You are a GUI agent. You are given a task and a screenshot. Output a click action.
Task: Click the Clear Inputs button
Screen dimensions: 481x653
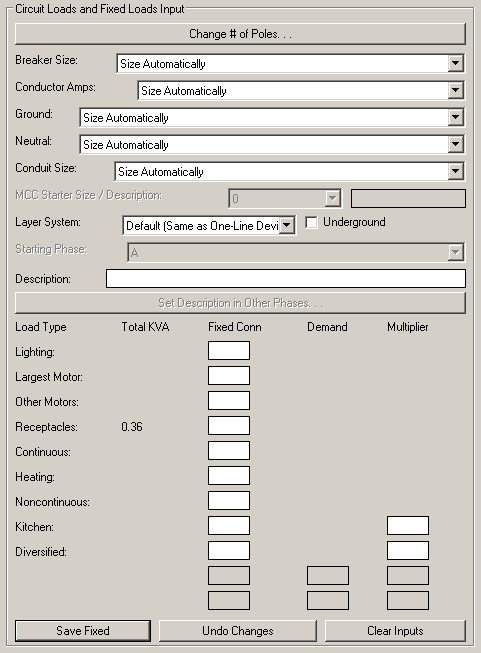coord(395,631)
